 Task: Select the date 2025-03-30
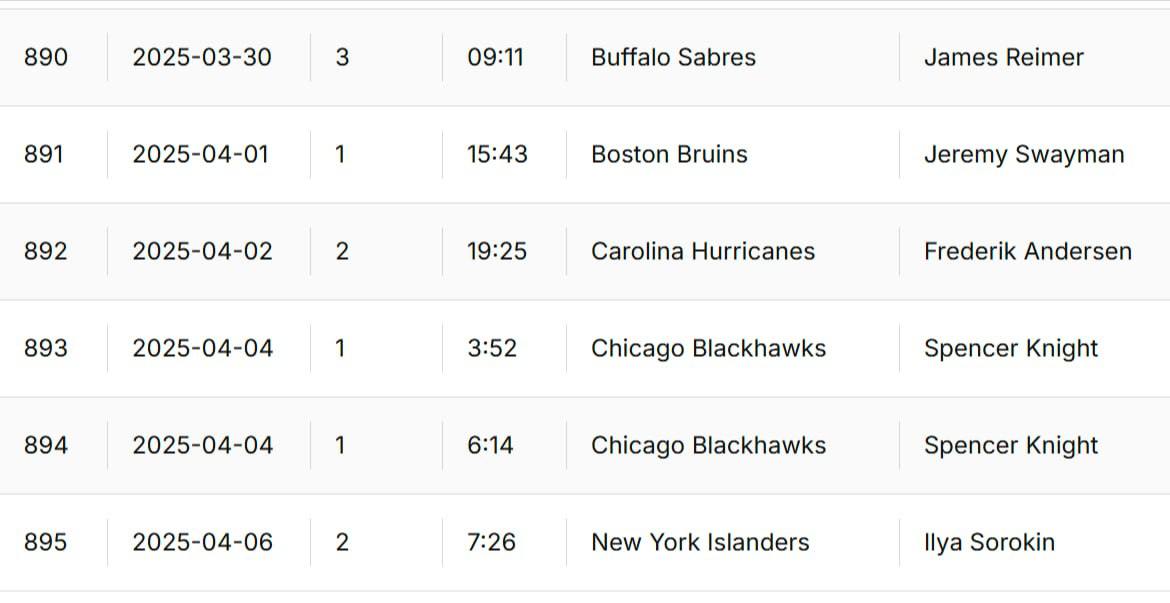pos(202,57)
